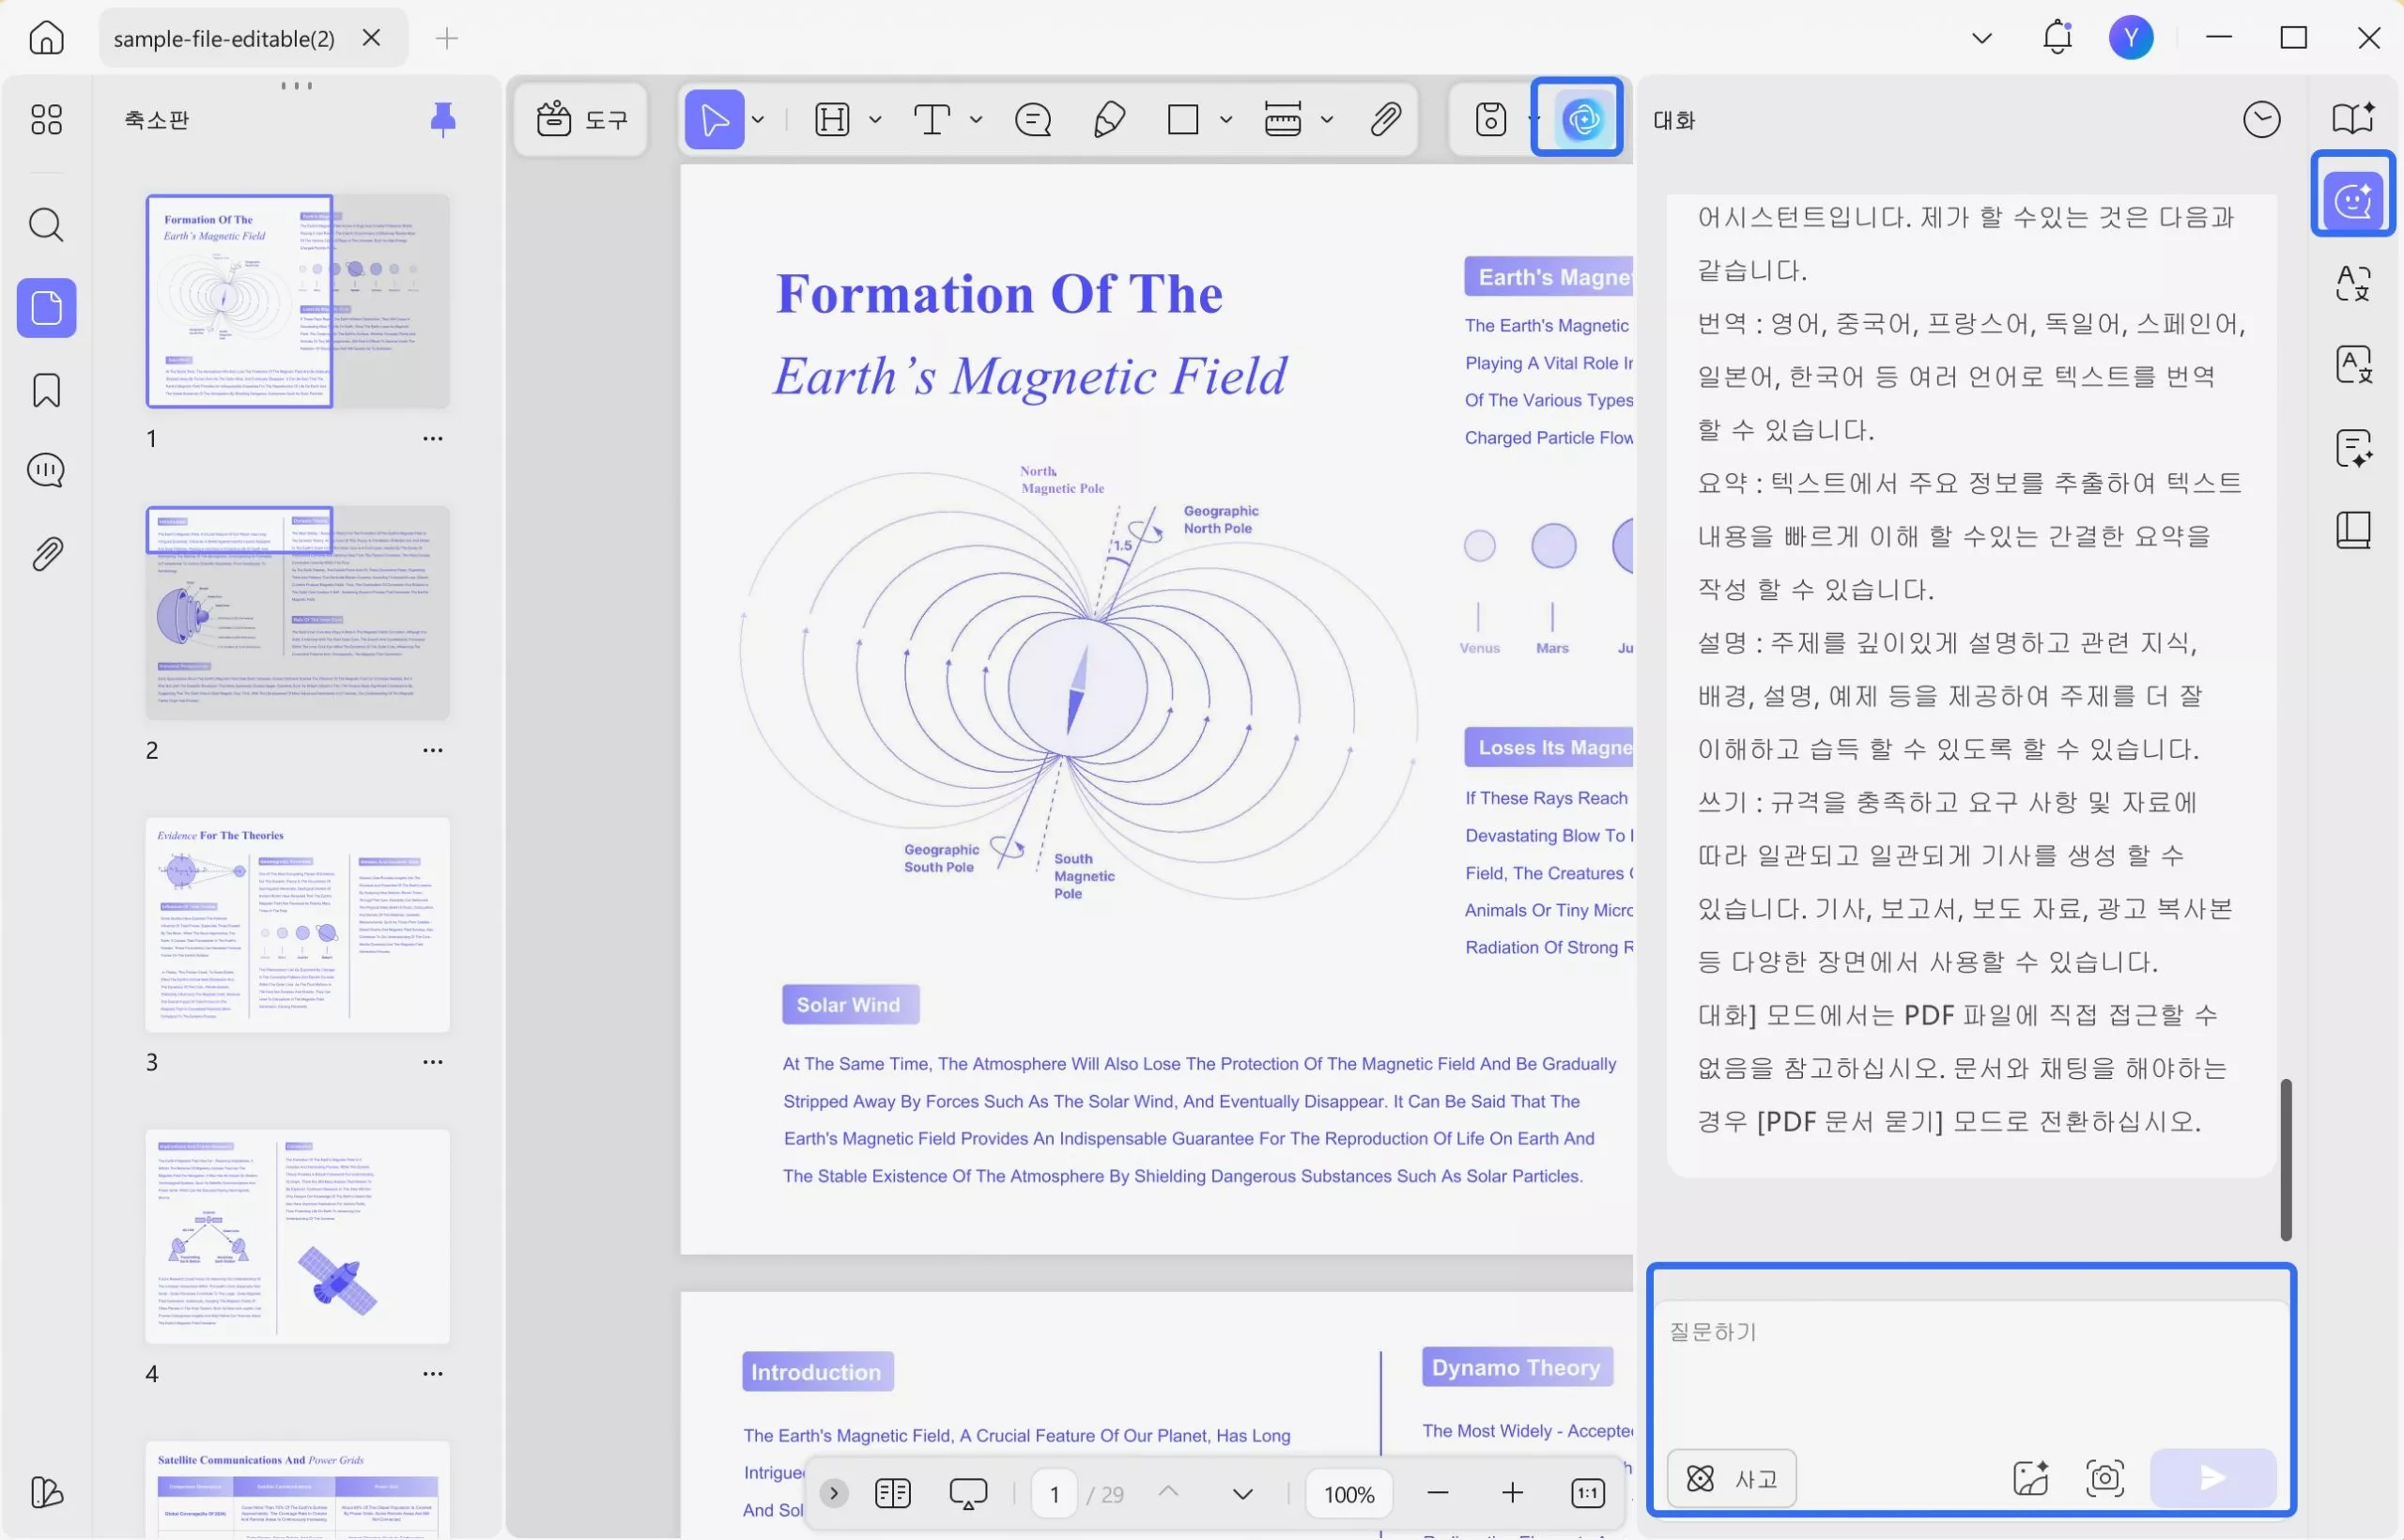Expand the measure tool dropdown arrow
Screen dimensions: 2404x1540
tap(1327, 120)
